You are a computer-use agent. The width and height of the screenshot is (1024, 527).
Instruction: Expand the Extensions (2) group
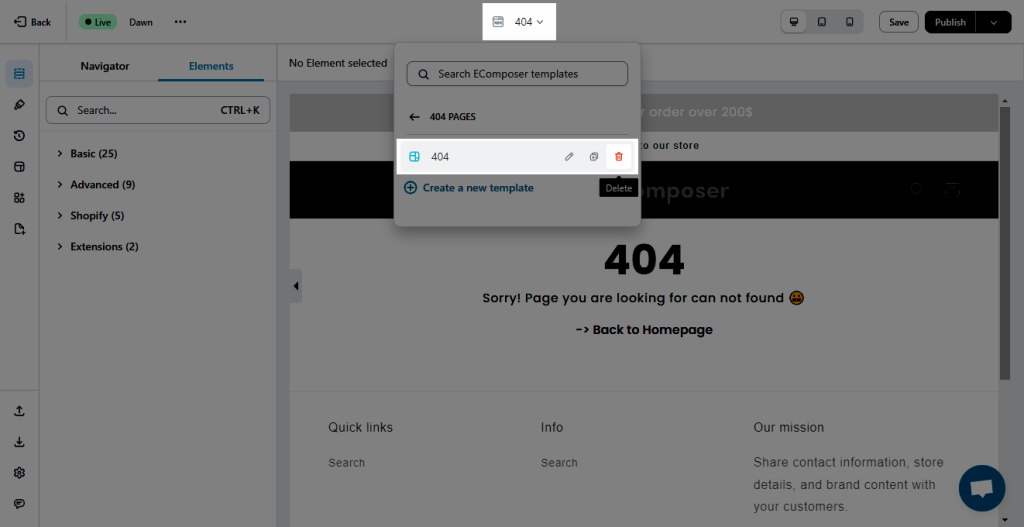click(x=98, y=247)
